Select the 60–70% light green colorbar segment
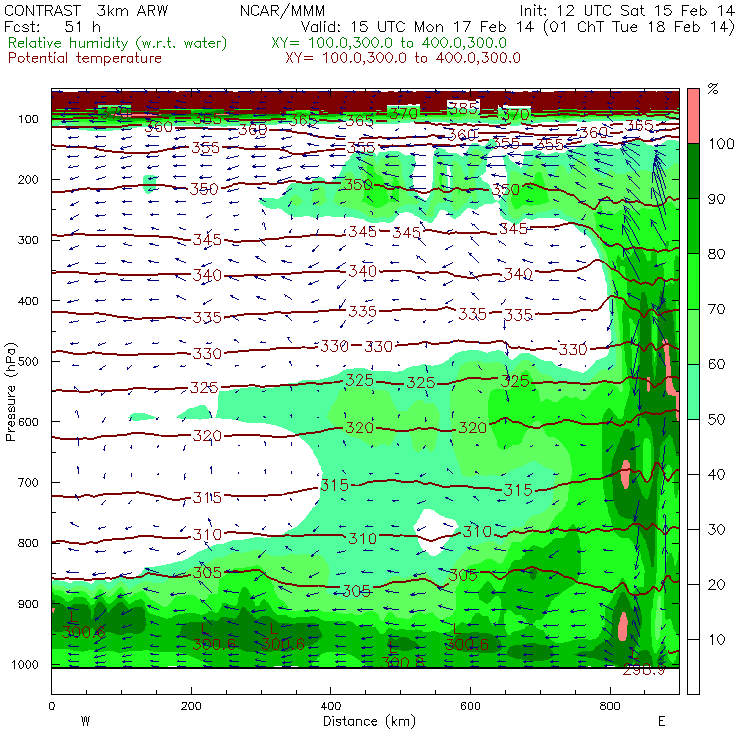This screenshot has height=740, width=740. pos(693,336)
